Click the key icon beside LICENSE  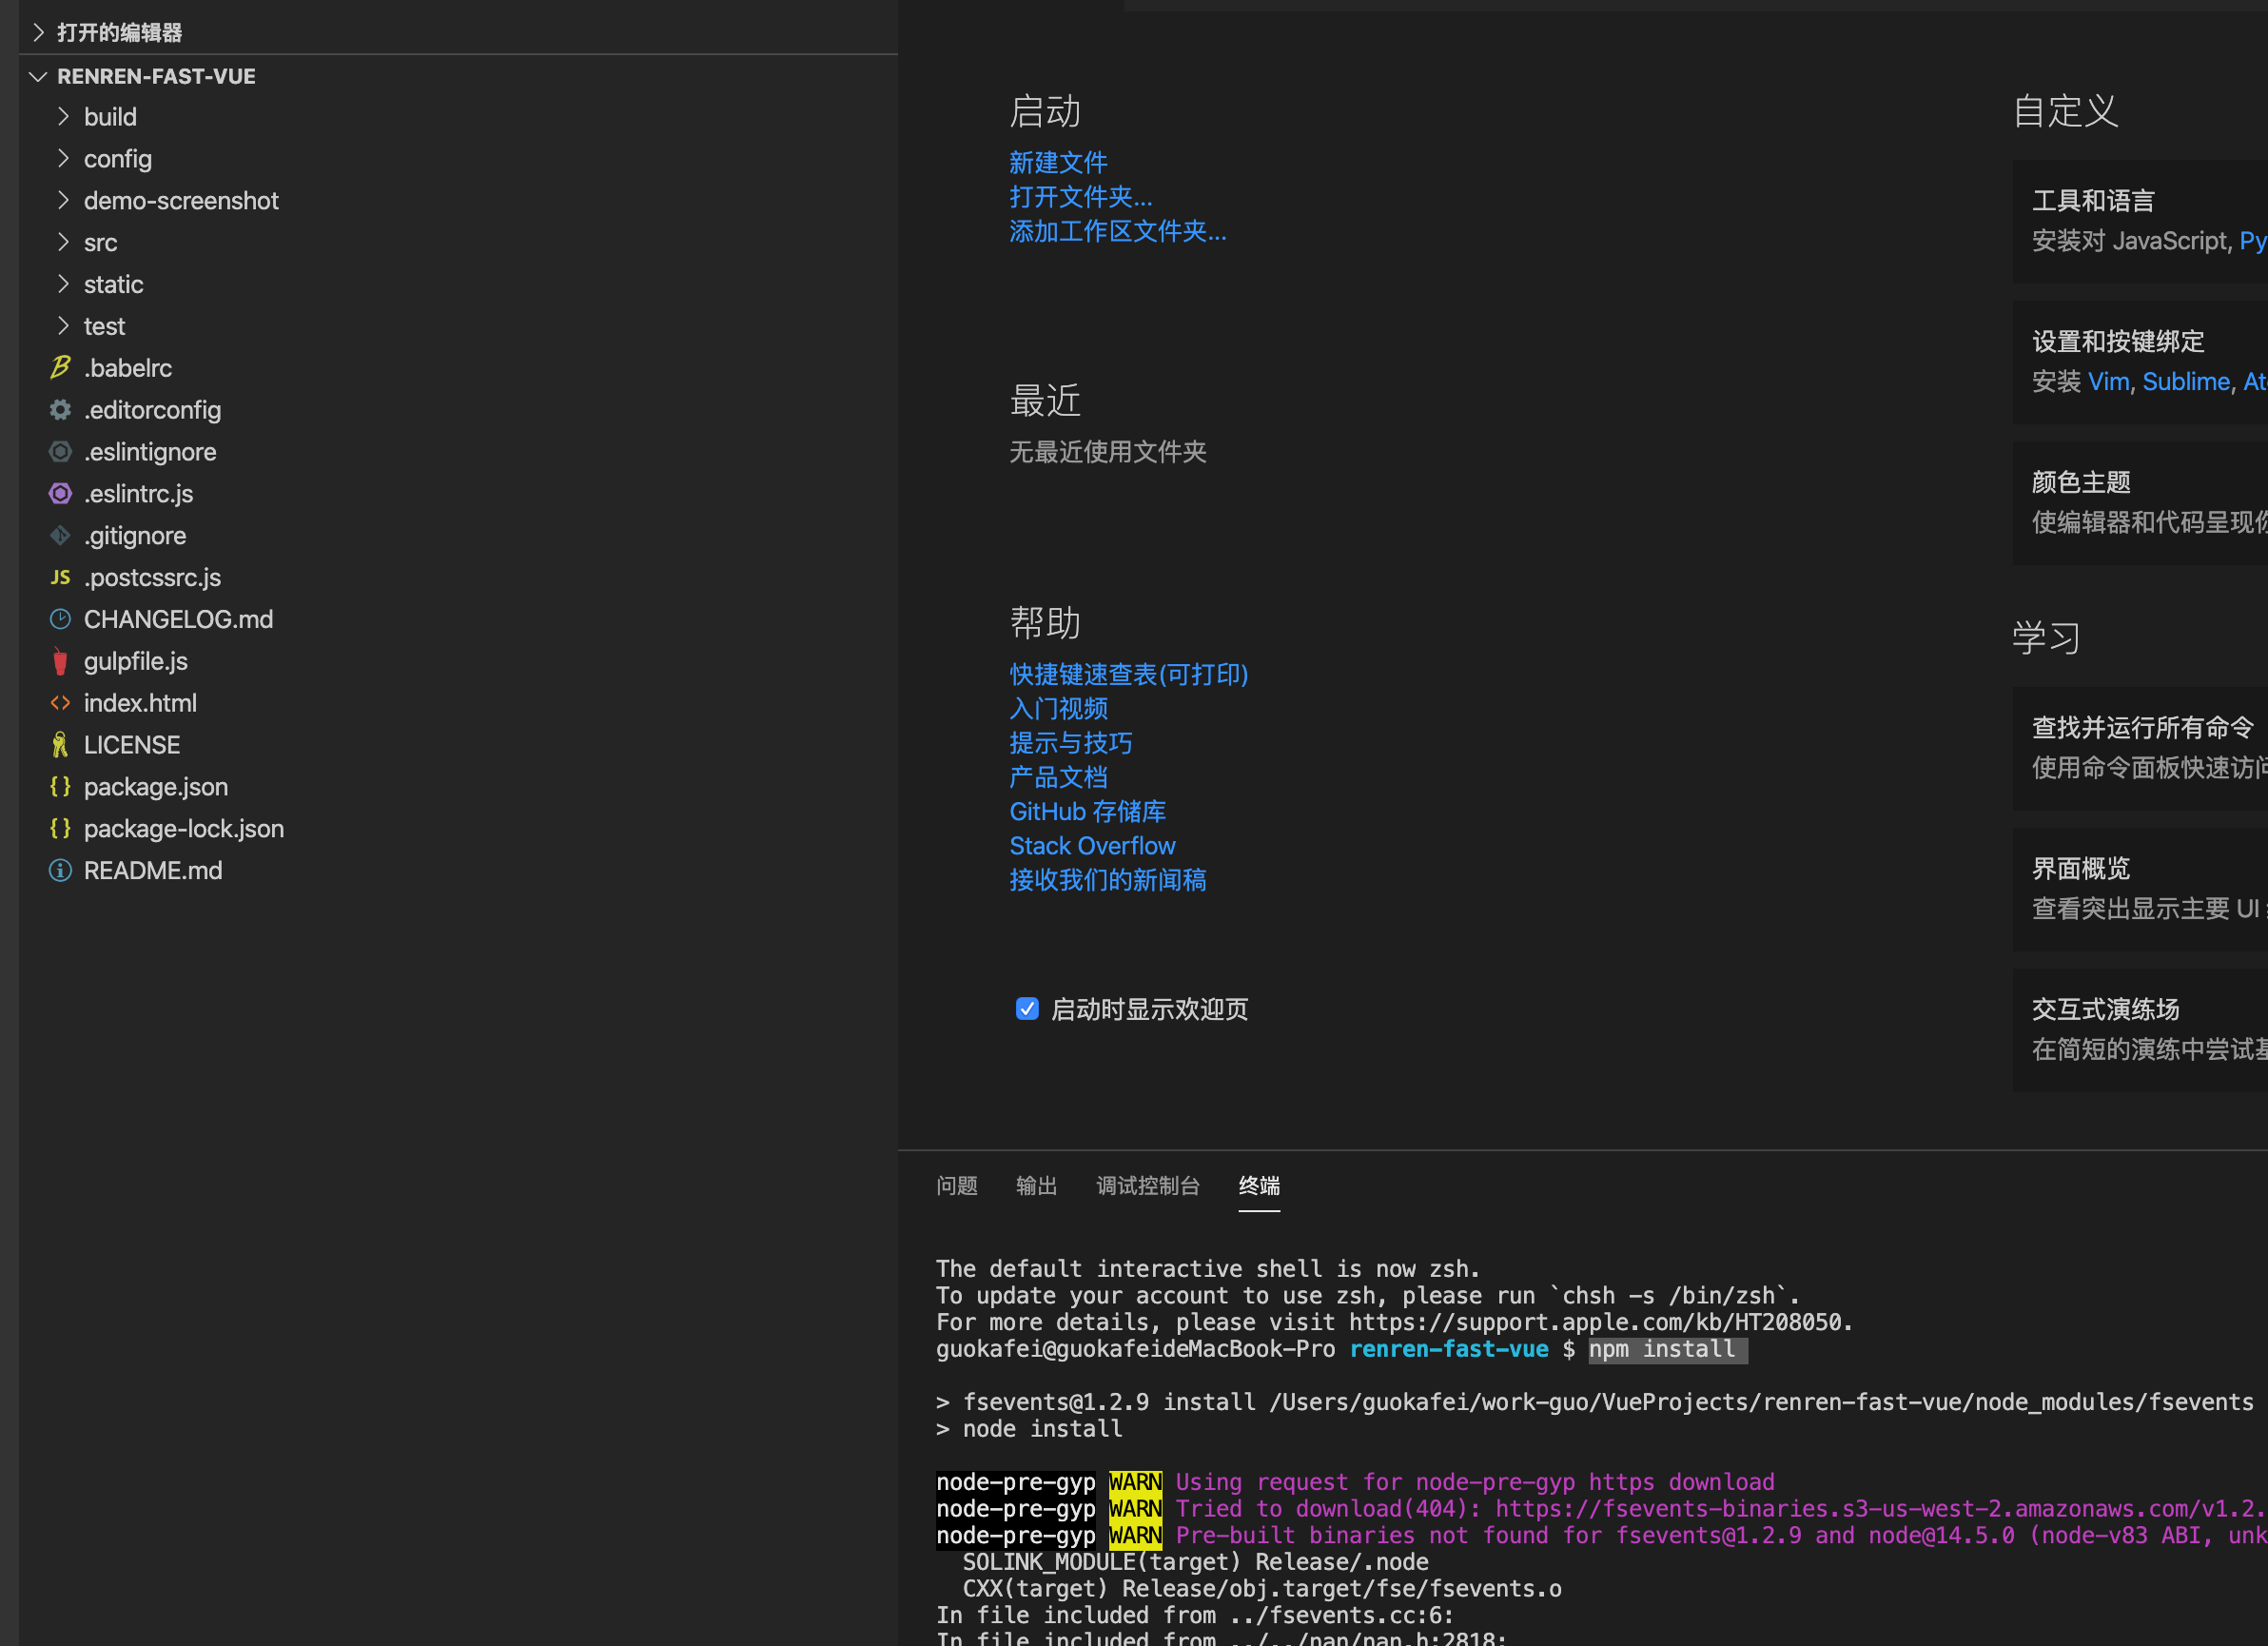tap(60, 744)
